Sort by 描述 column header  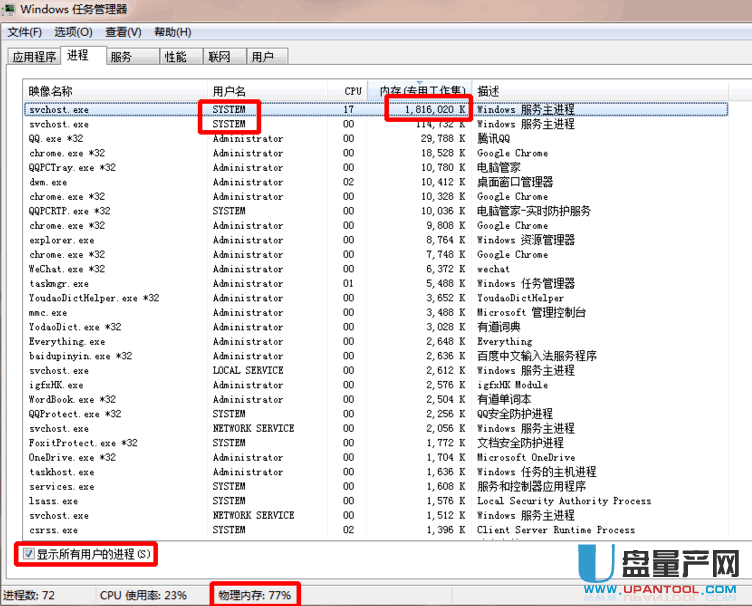point(600,91)
